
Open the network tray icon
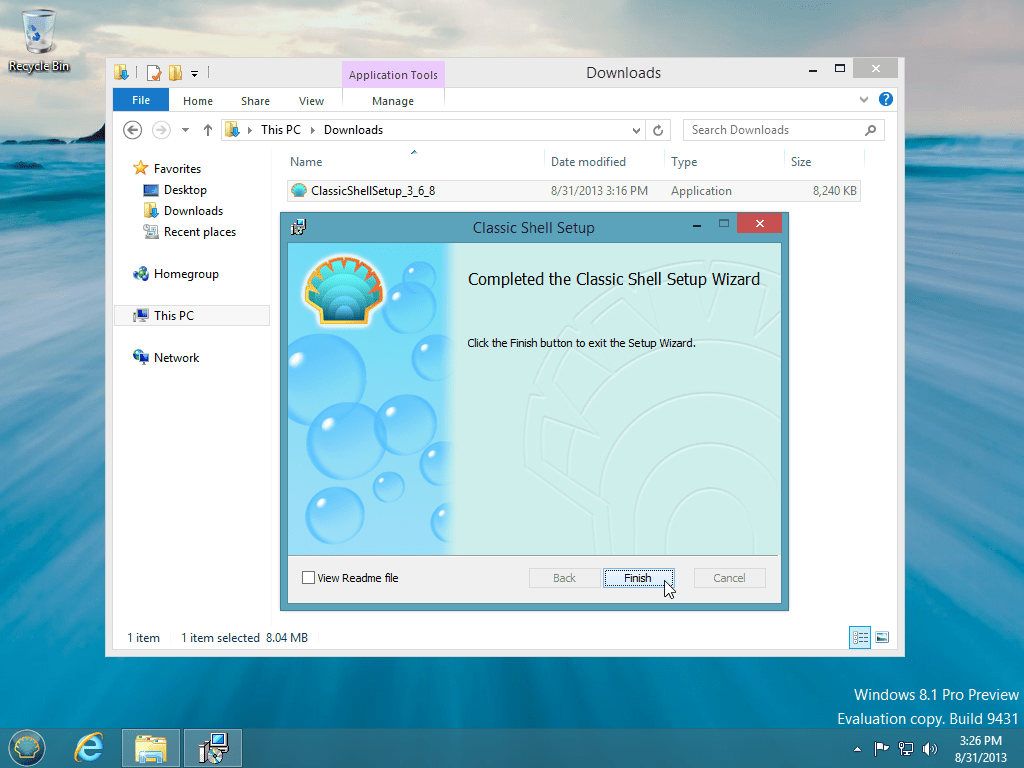click(x=906, y=748)
